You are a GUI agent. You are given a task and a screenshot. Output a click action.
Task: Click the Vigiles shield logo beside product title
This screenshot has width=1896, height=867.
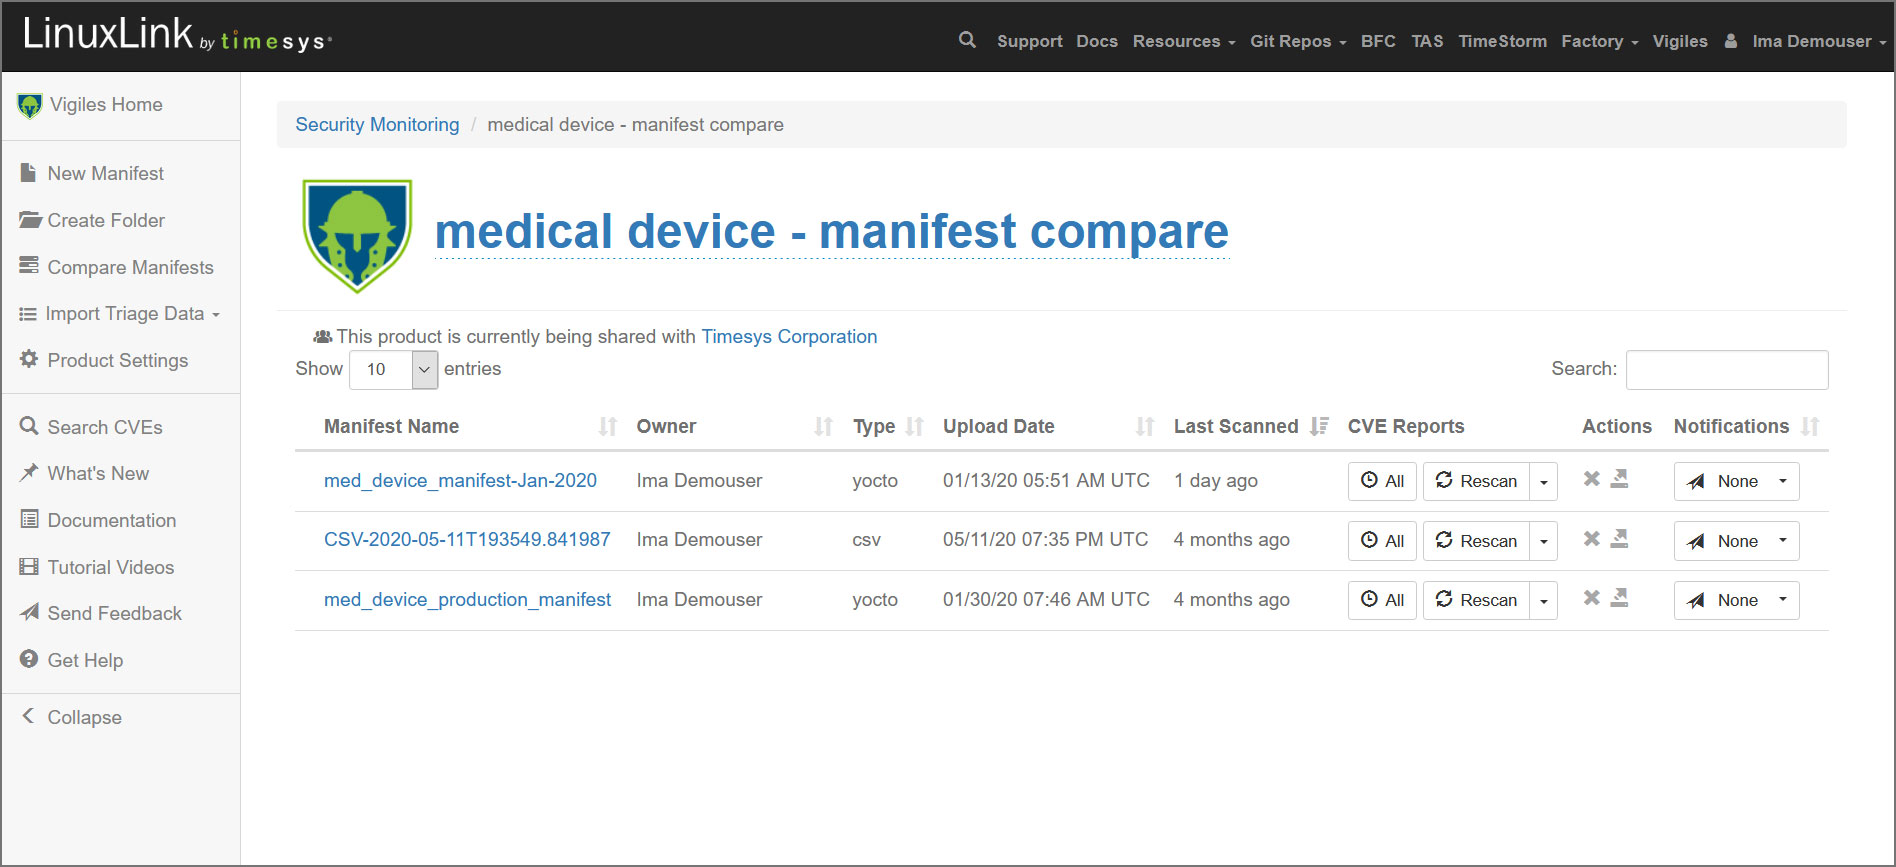click(357, 236)
